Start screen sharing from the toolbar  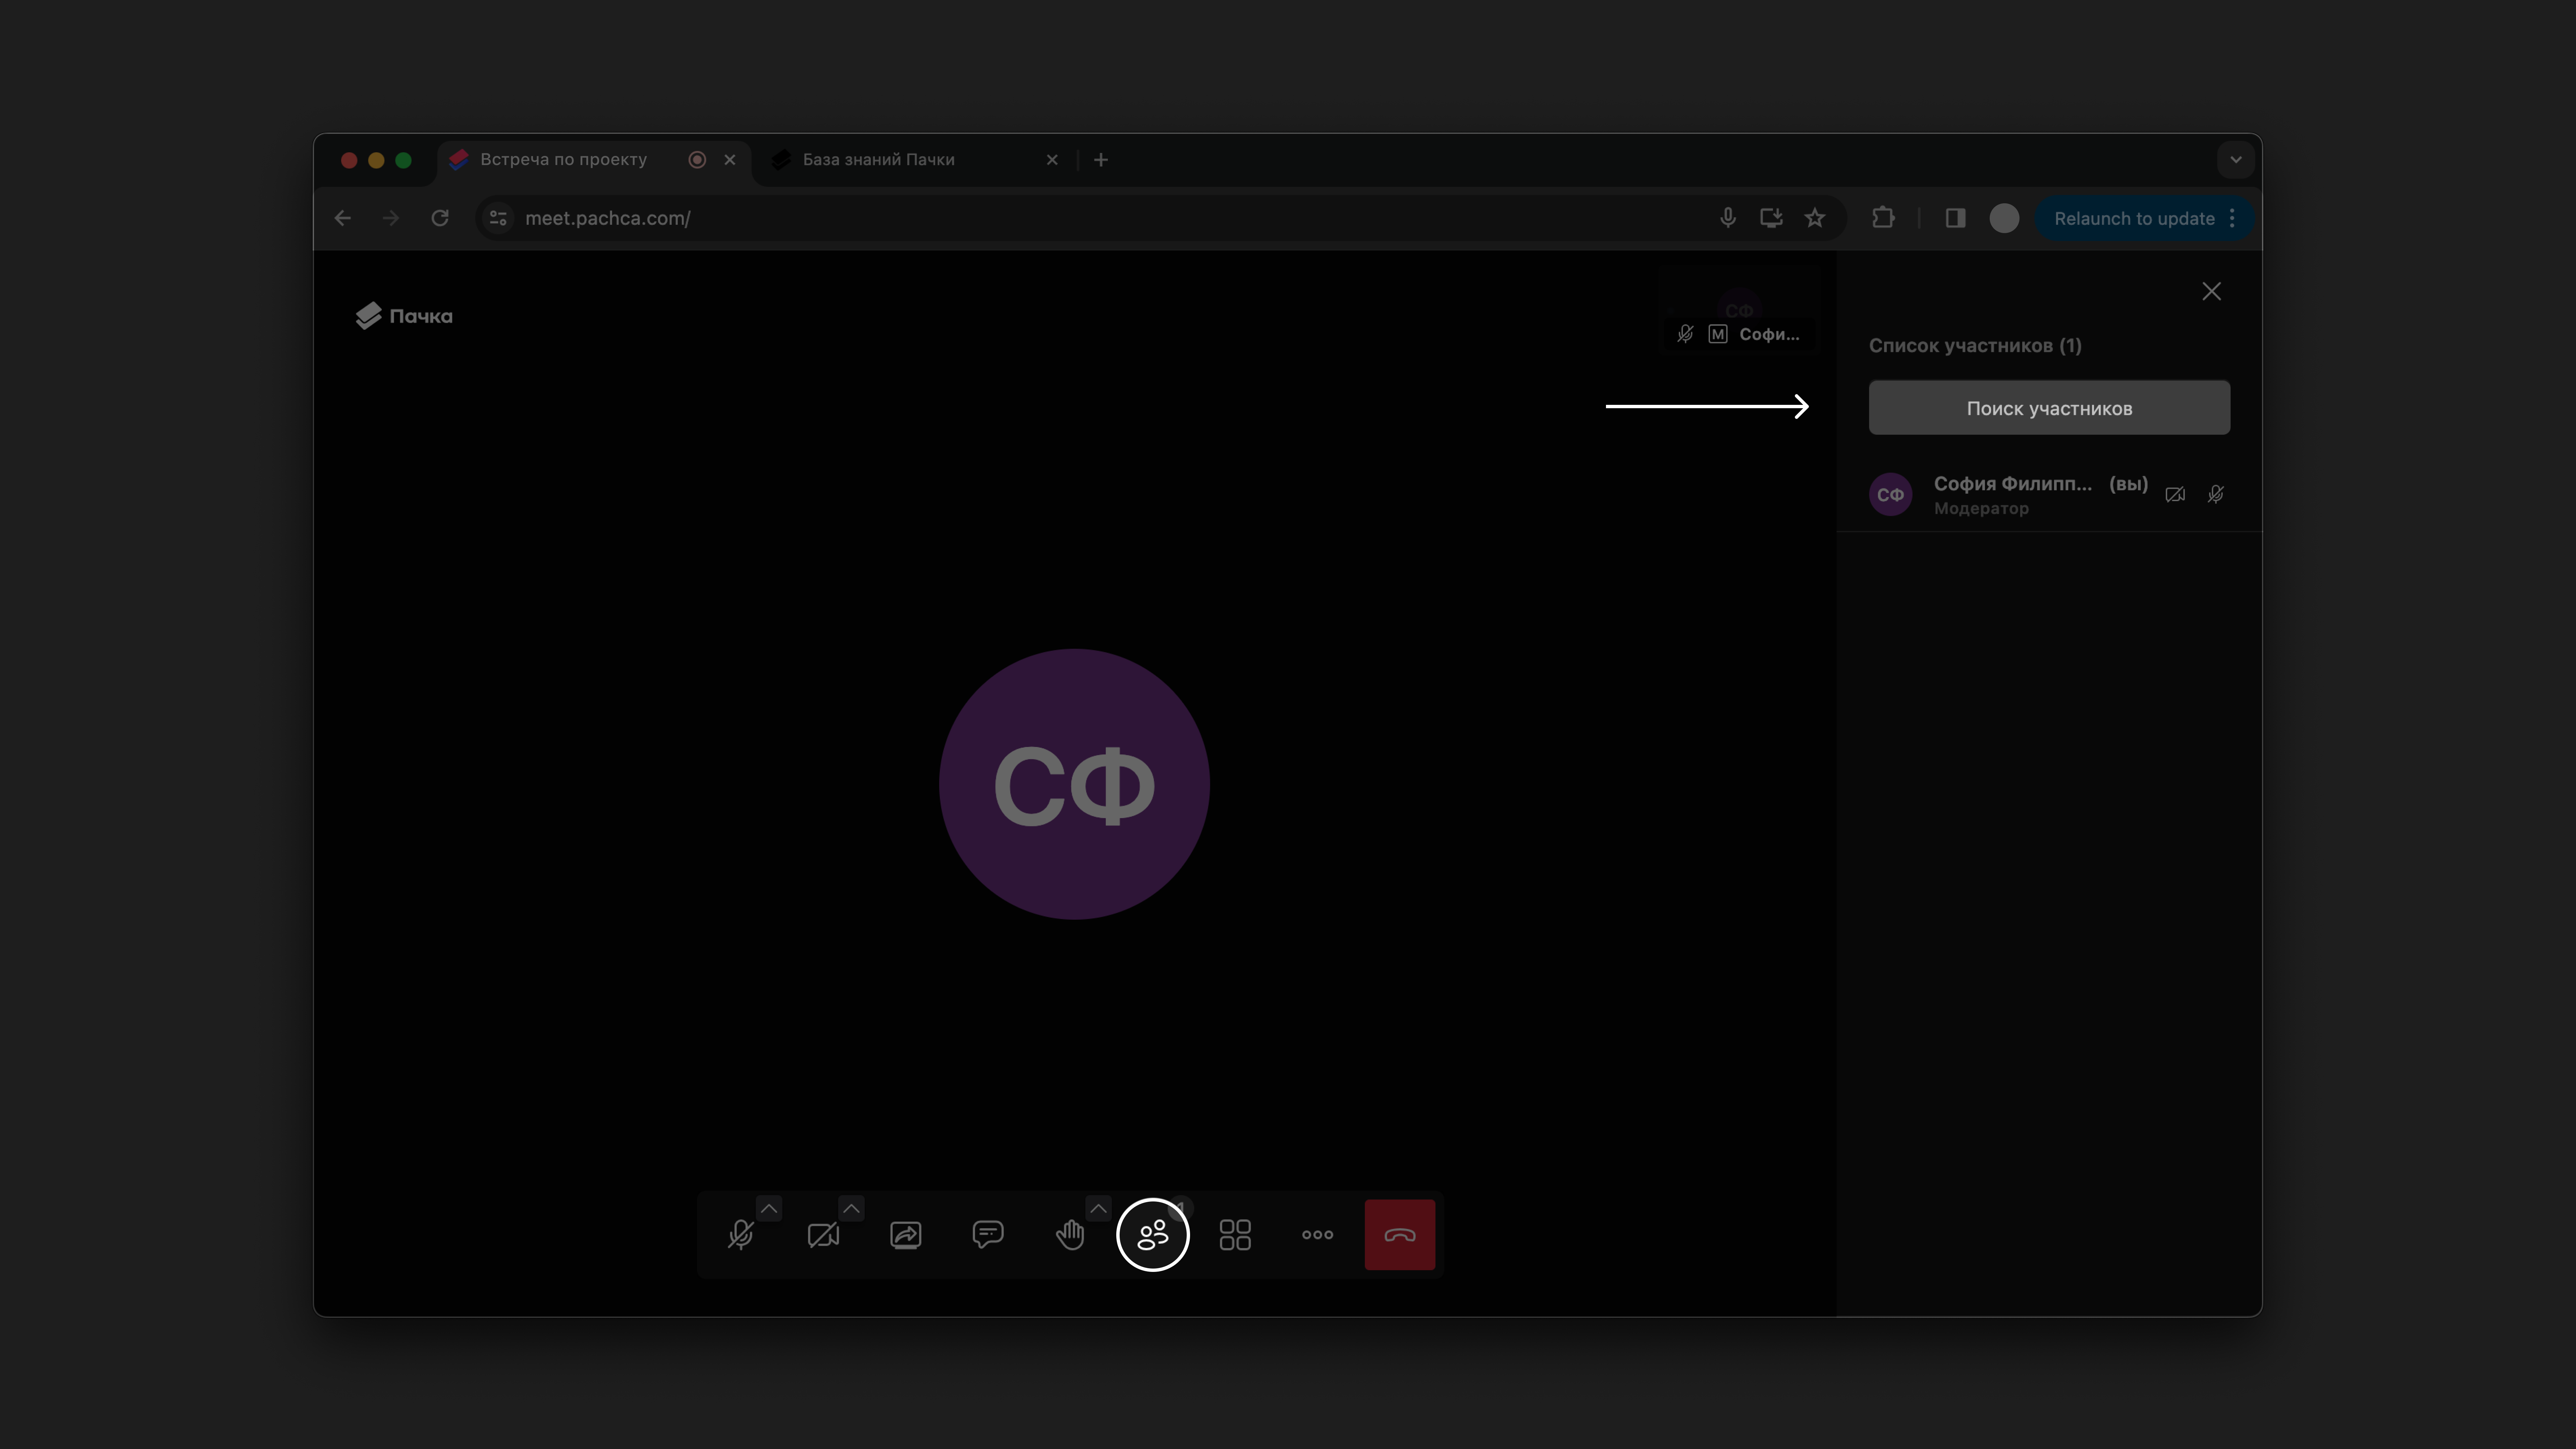tap(905, 1235)
